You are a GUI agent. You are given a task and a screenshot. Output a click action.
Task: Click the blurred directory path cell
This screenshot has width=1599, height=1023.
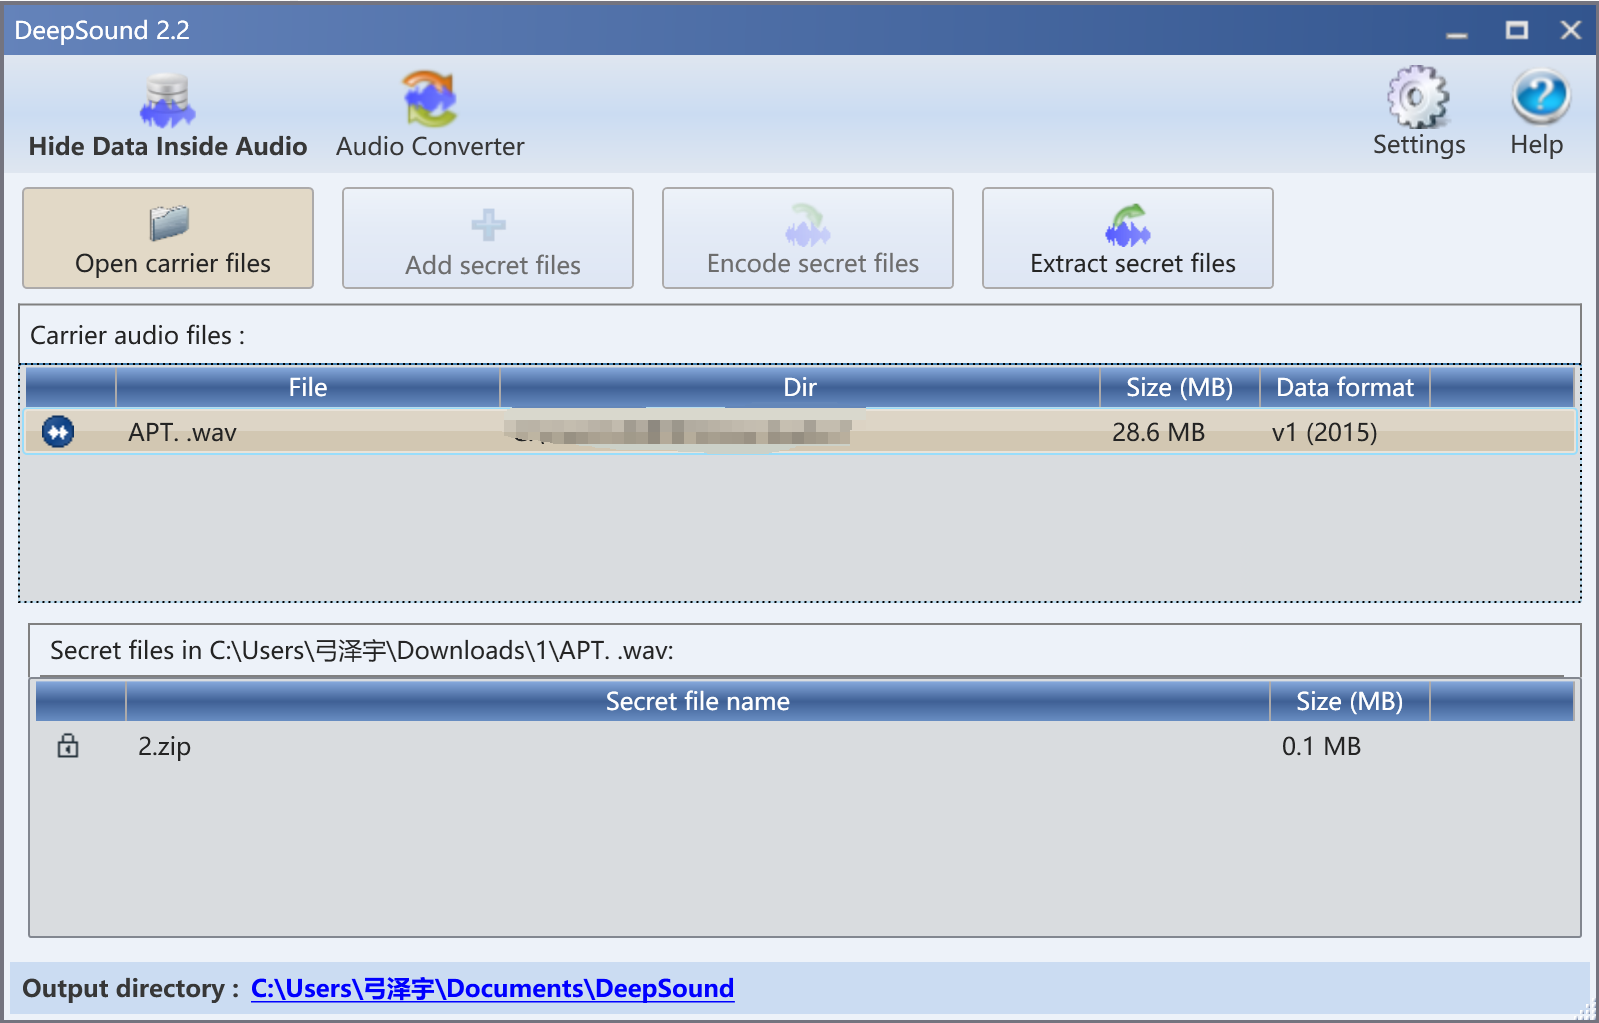(x=682, y=432)
